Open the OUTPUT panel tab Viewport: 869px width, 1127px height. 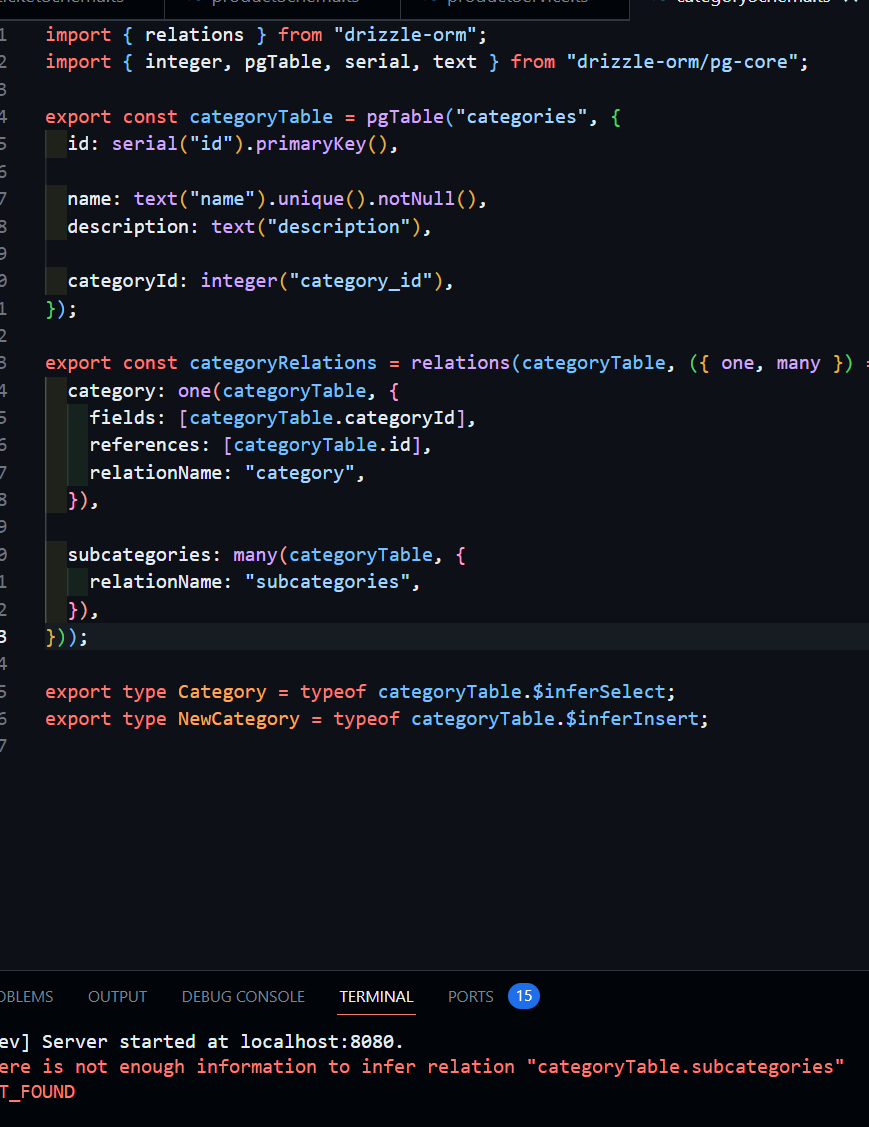tap(117, 996)
